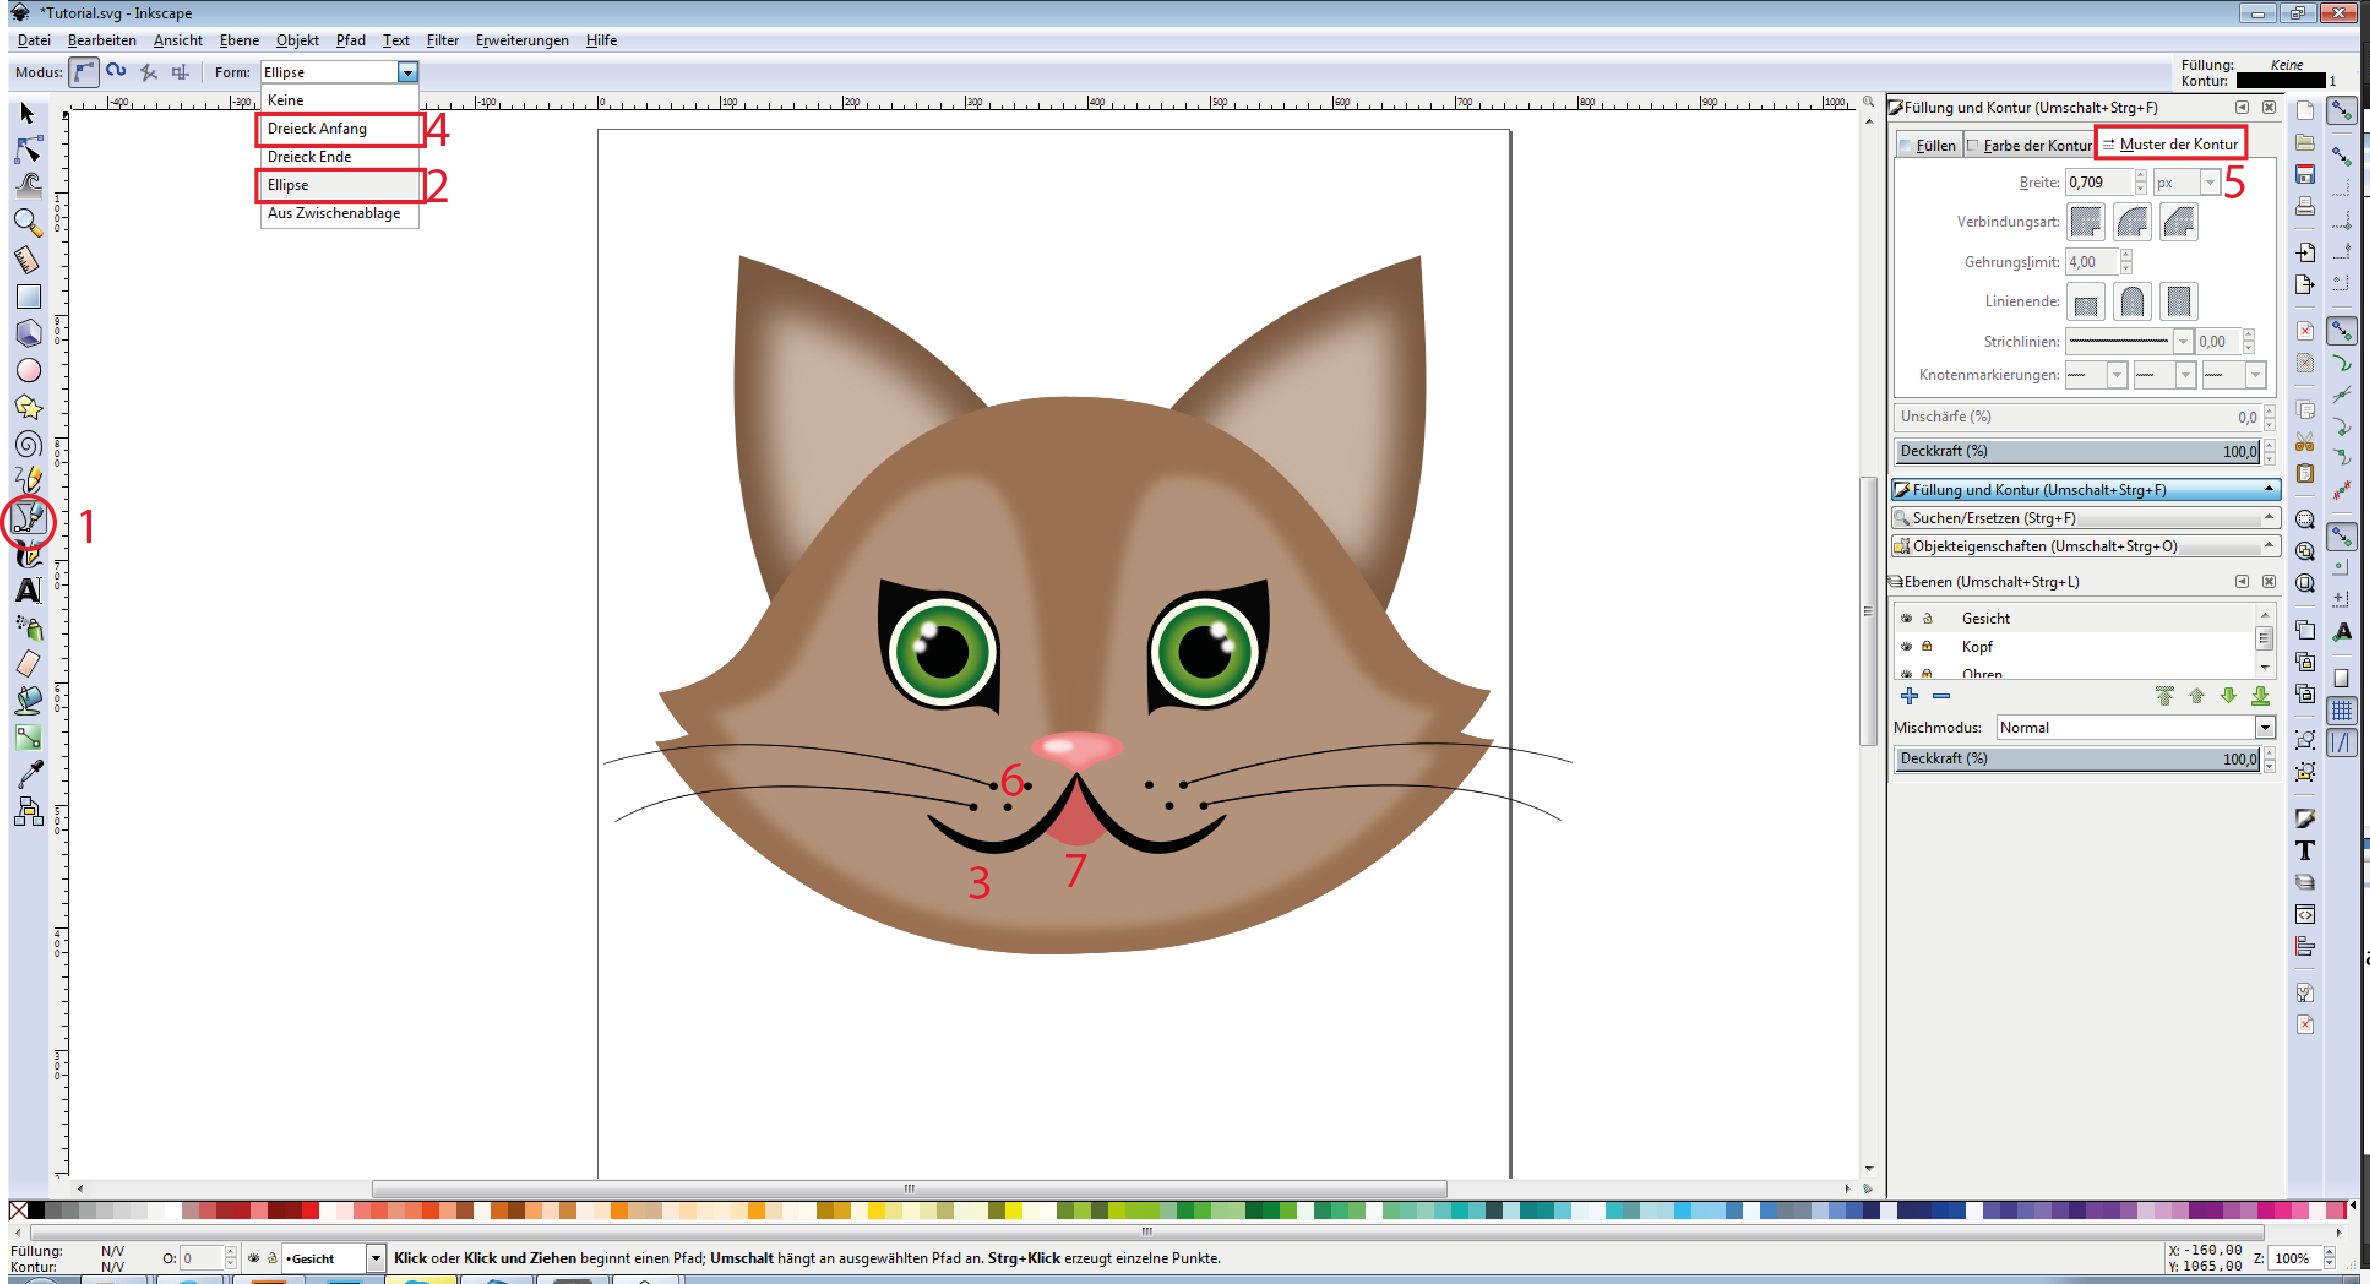
Task: Choose the Spray tool
Action: [28, 627]
